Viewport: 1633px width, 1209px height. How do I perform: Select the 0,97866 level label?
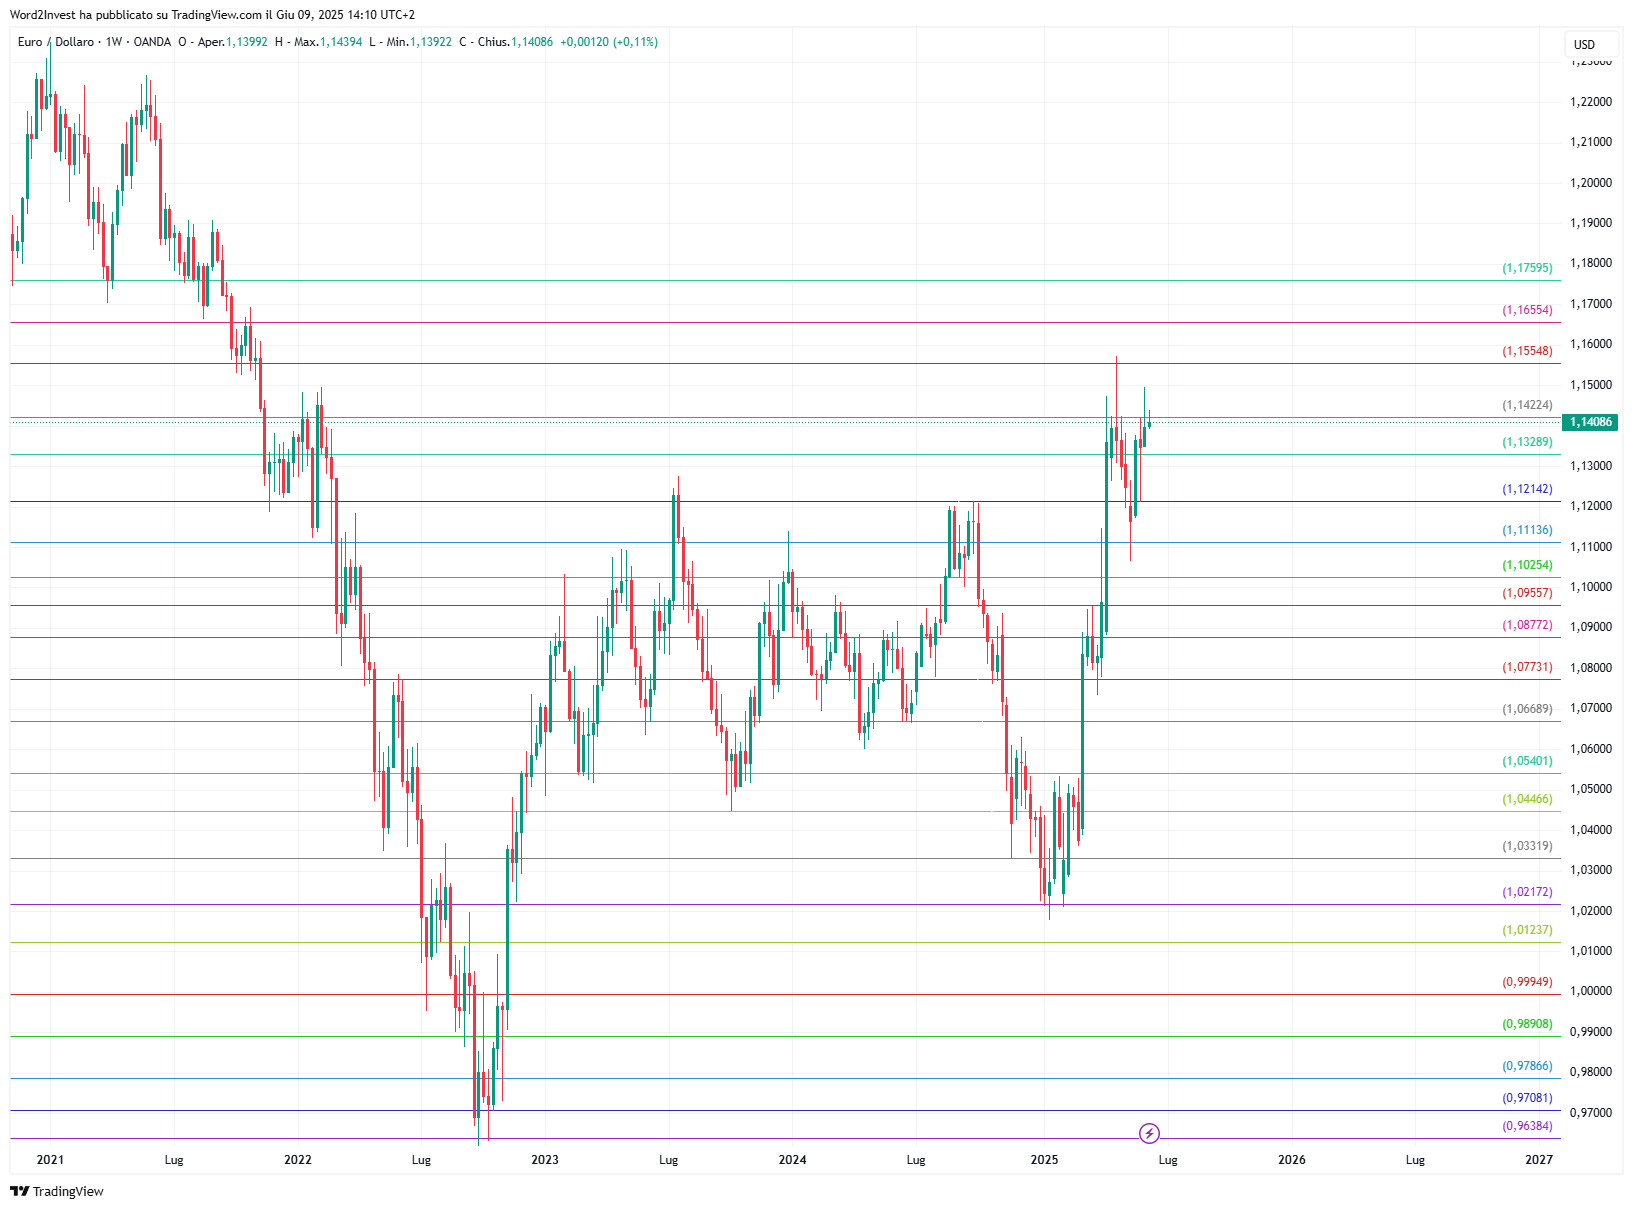(x=1527, y=1066)
